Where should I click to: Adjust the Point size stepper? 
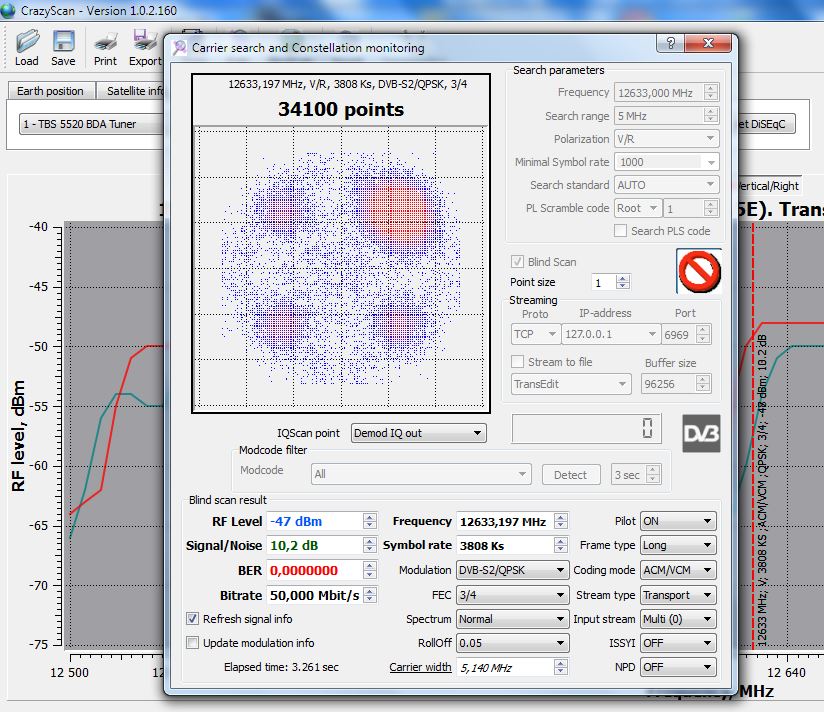click(623, 282)
